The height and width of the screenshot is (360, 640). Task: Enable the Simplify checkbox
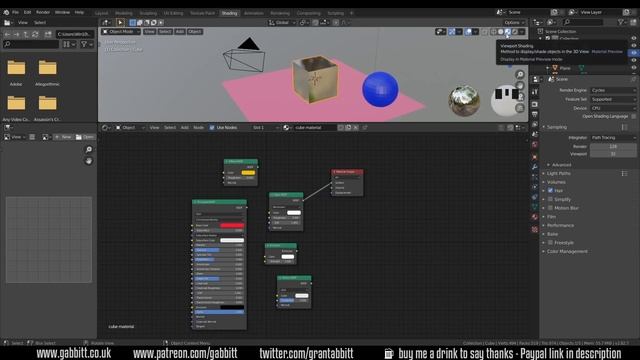550,199
